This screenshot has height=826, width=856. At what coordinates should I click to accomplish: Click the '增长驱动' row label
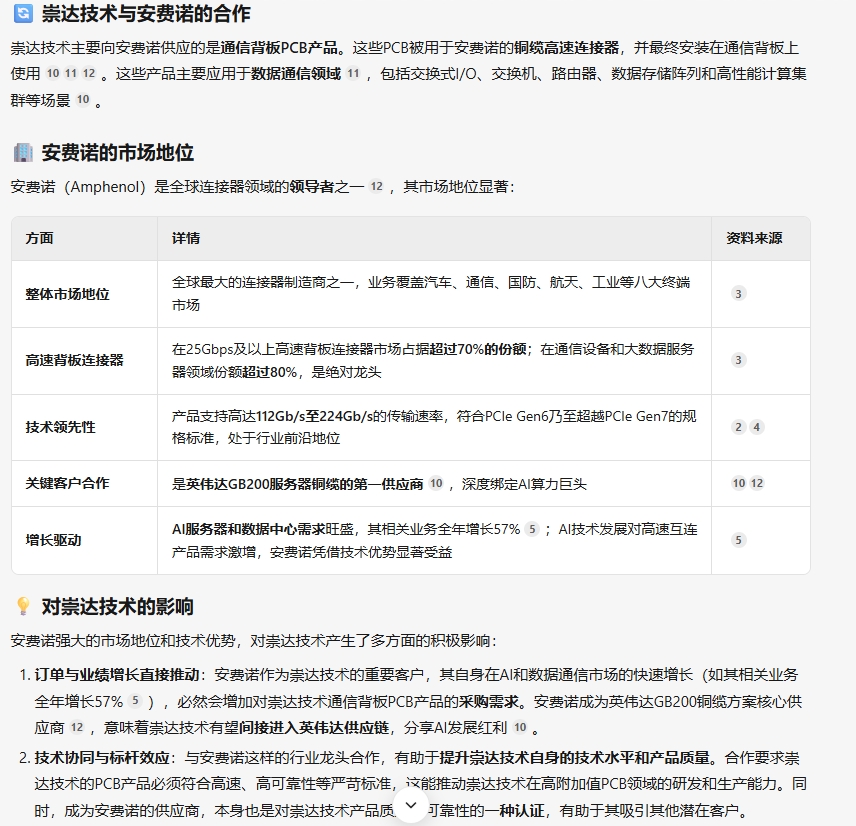click(53, 540)
